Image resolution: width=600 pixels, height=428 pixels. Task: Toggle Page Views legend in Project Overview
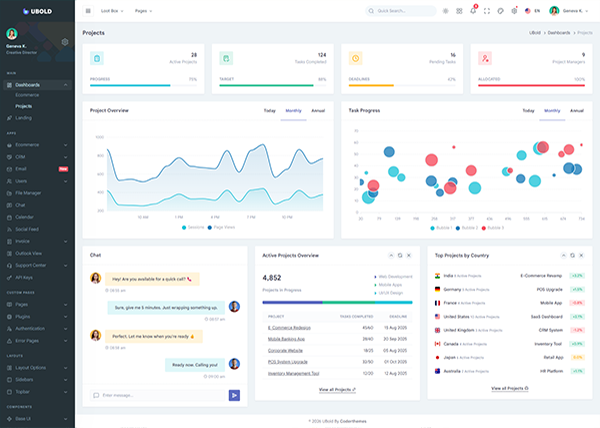(222, 227)
